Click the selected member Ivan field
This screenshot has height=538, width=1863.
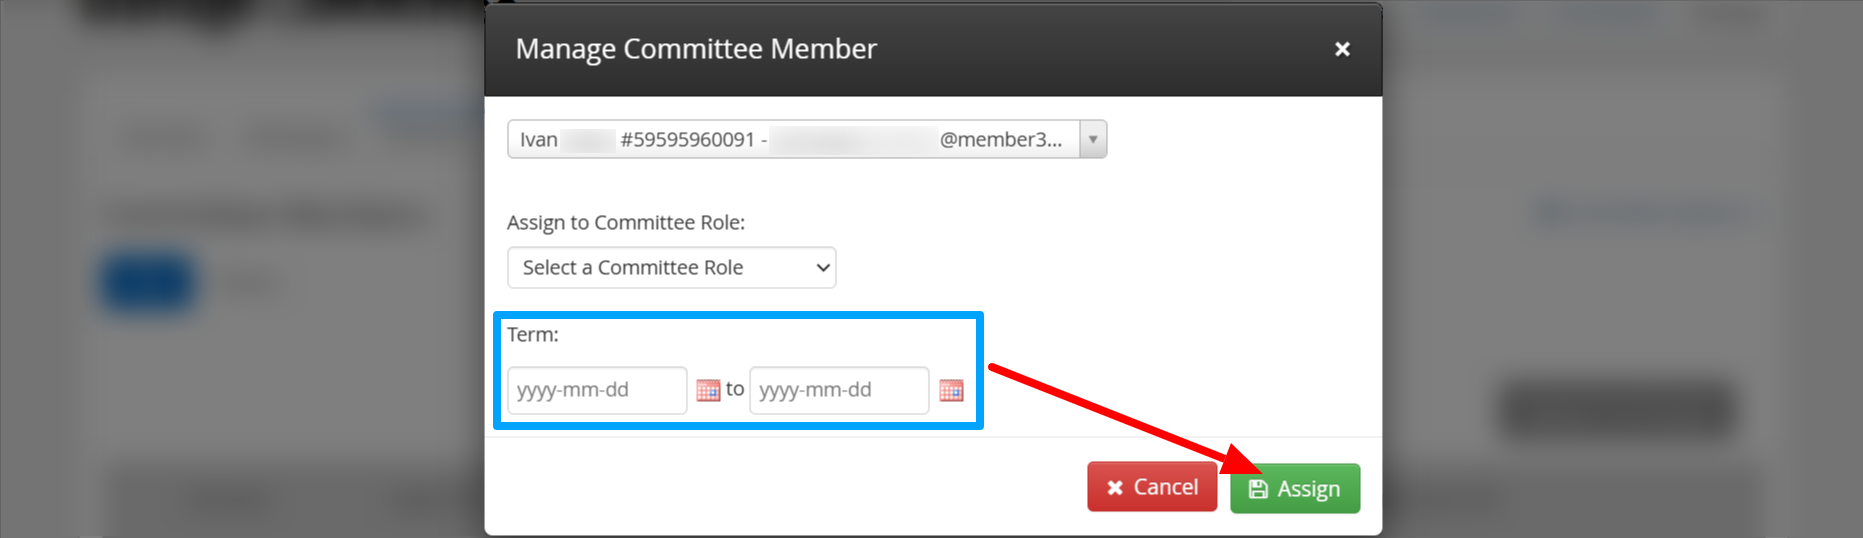coord(807,139)
